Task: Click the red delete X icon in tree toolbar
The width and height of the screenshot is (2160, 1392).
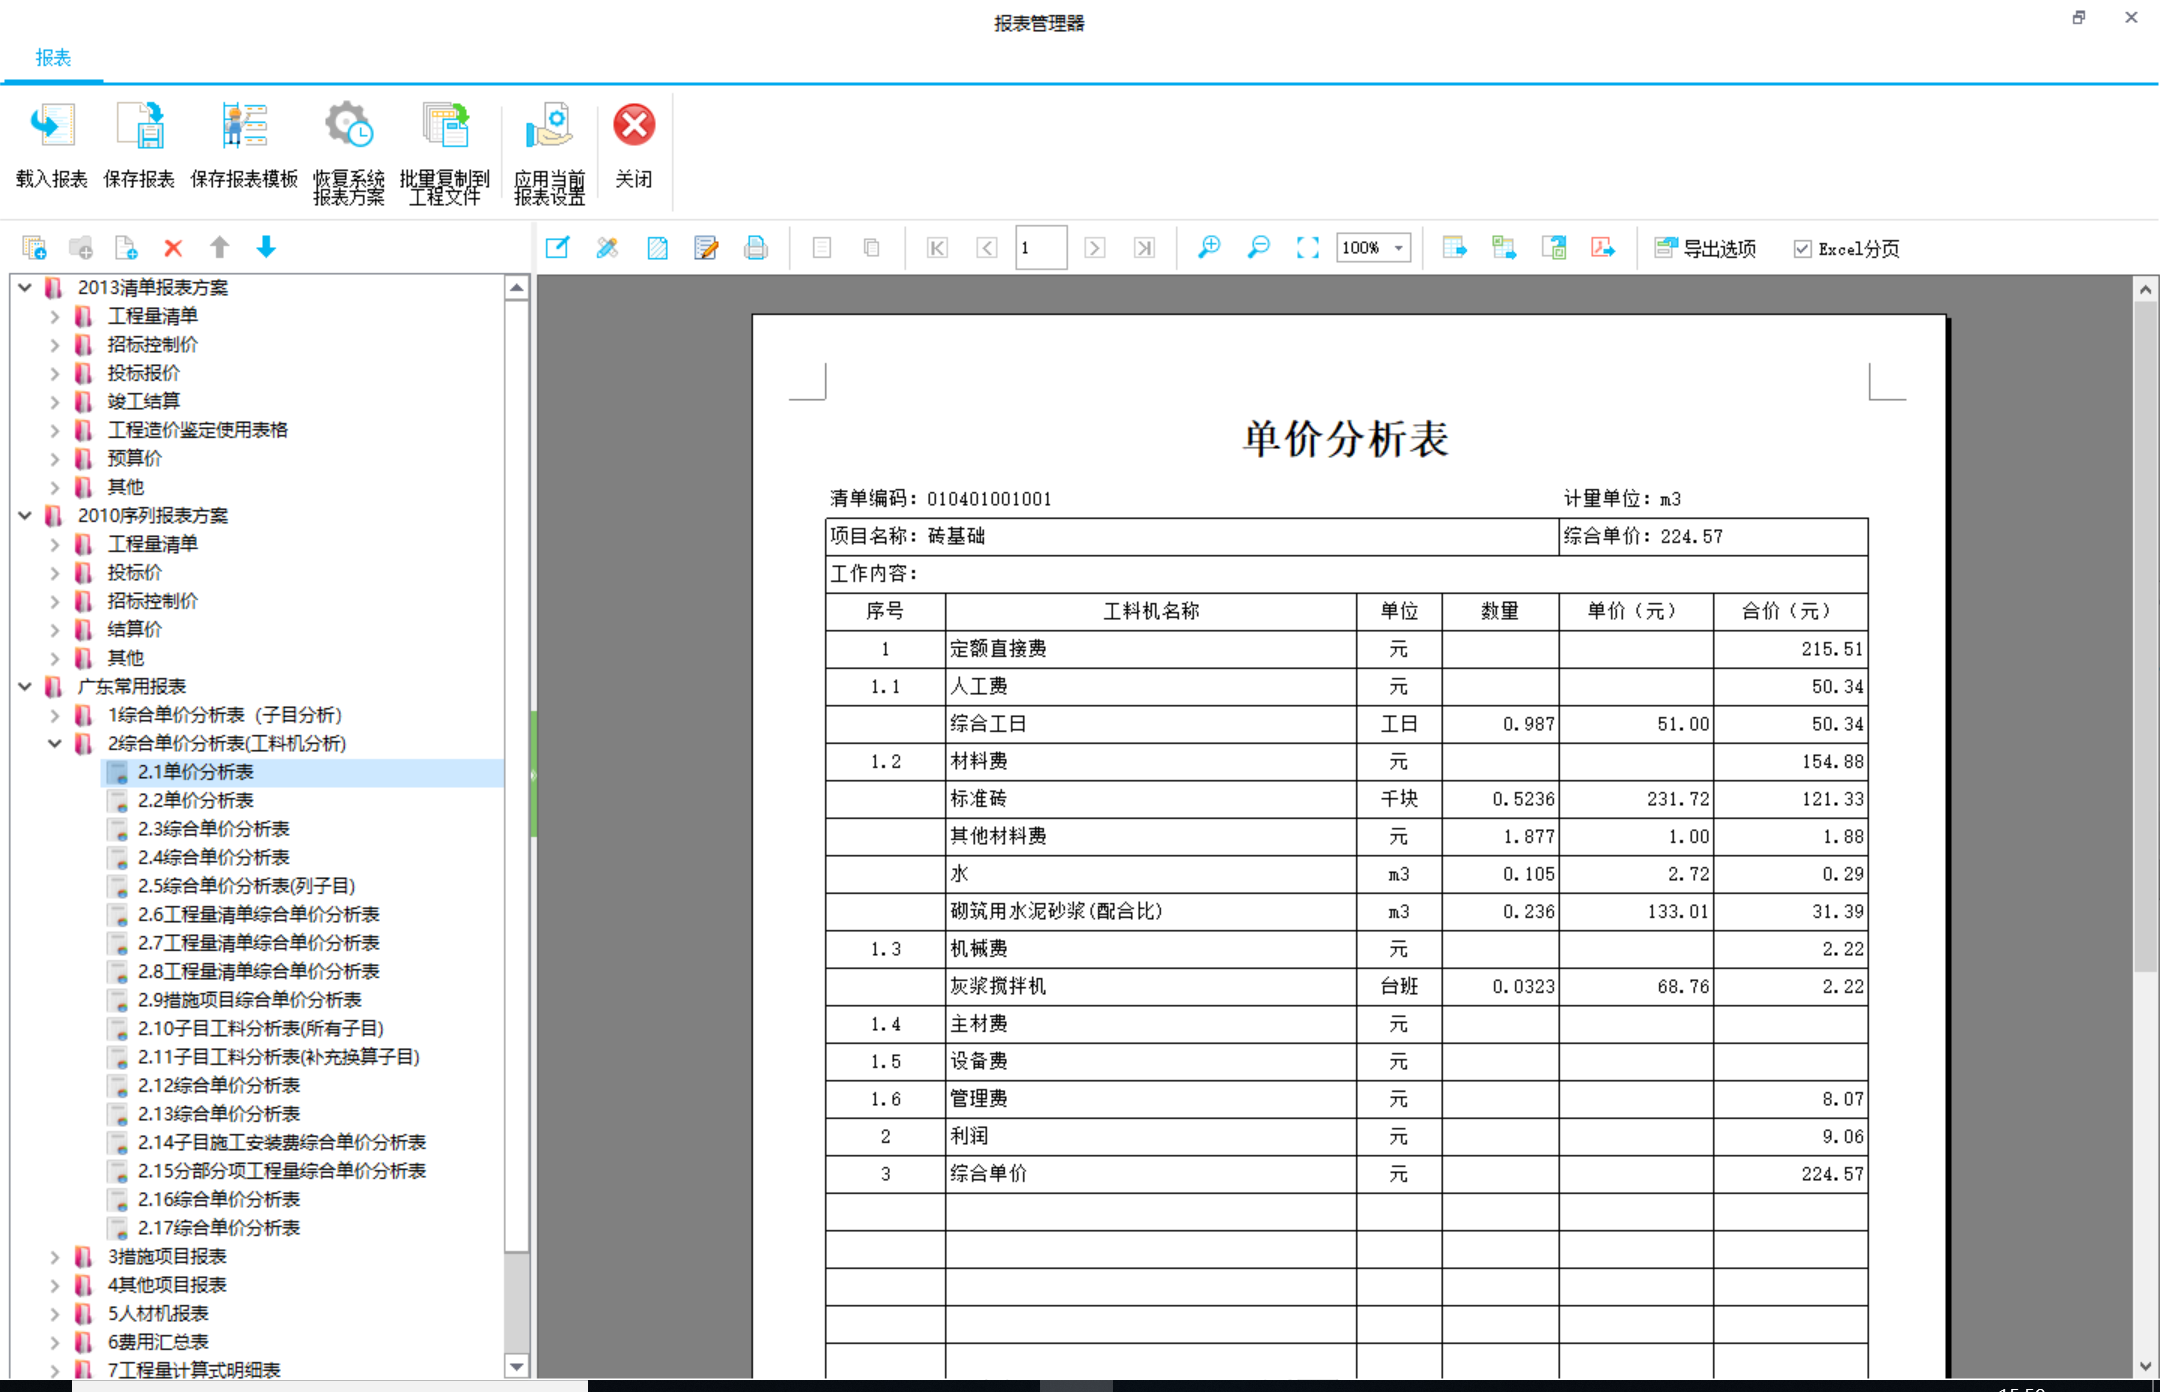Action: coord(173,247)
